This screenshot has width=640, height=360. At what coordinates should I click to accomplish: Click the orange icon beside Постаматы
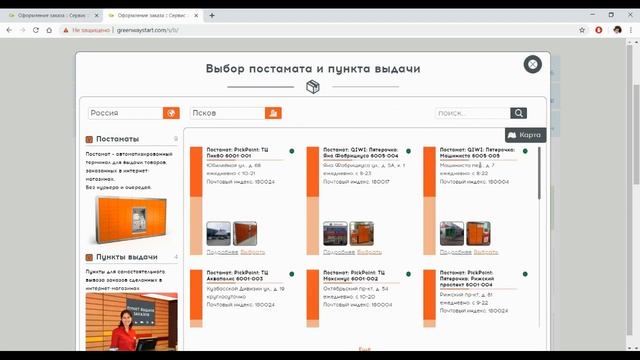[x=89, y=139]
